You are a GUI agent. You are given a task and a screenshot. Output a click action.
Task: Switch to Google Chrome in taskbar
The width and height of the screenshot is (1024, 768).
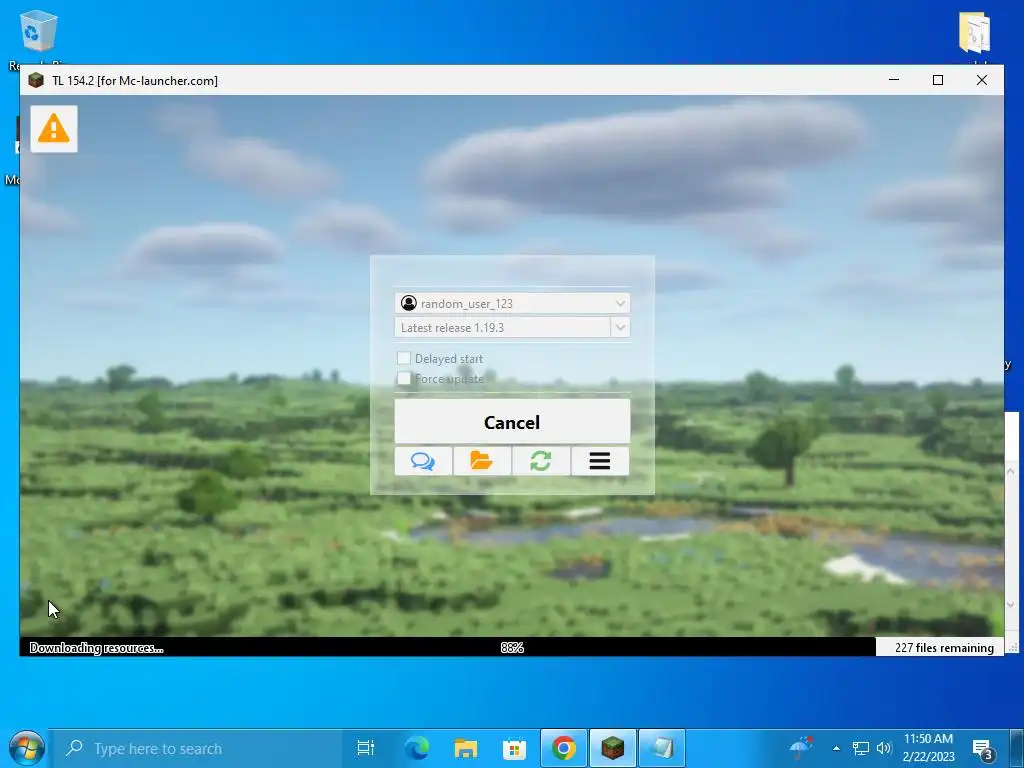click(x=564, y=748)
